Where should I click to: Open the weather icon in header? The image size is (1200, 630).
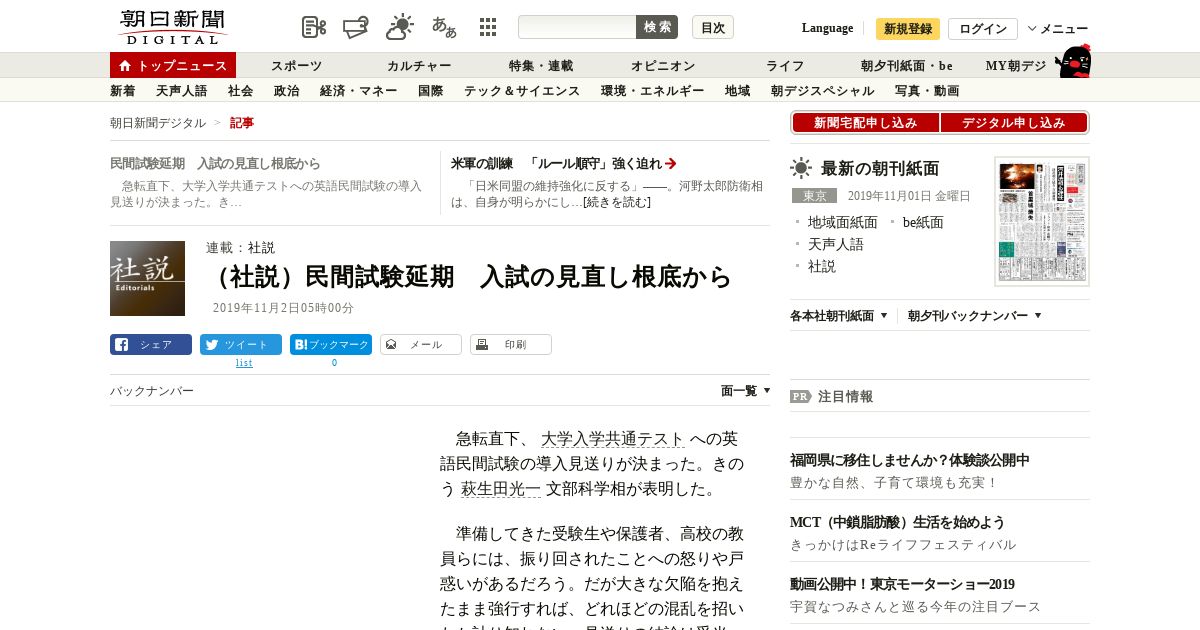pyautogui.click(x=400, y=27)
